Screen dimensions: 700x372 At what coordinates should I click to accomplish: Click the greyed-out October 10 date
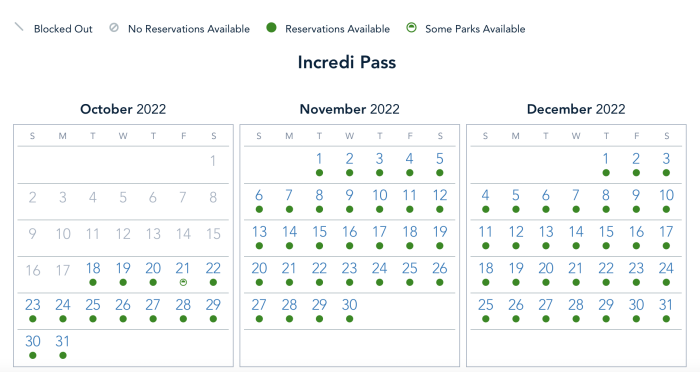click(62, 234)
